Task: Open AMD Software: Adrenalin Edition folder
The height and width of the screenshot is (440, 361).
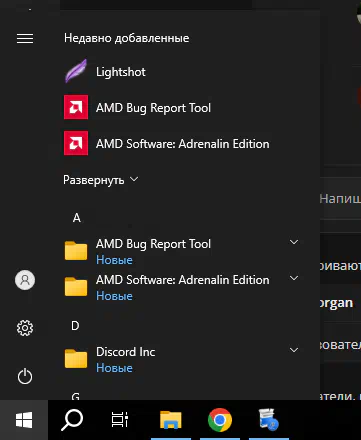Action: coord(182,287)
